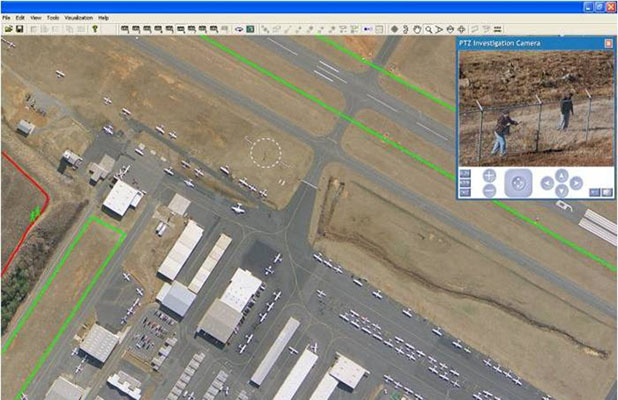Open the File menu
618x400 pixels.
click(6, 18)
